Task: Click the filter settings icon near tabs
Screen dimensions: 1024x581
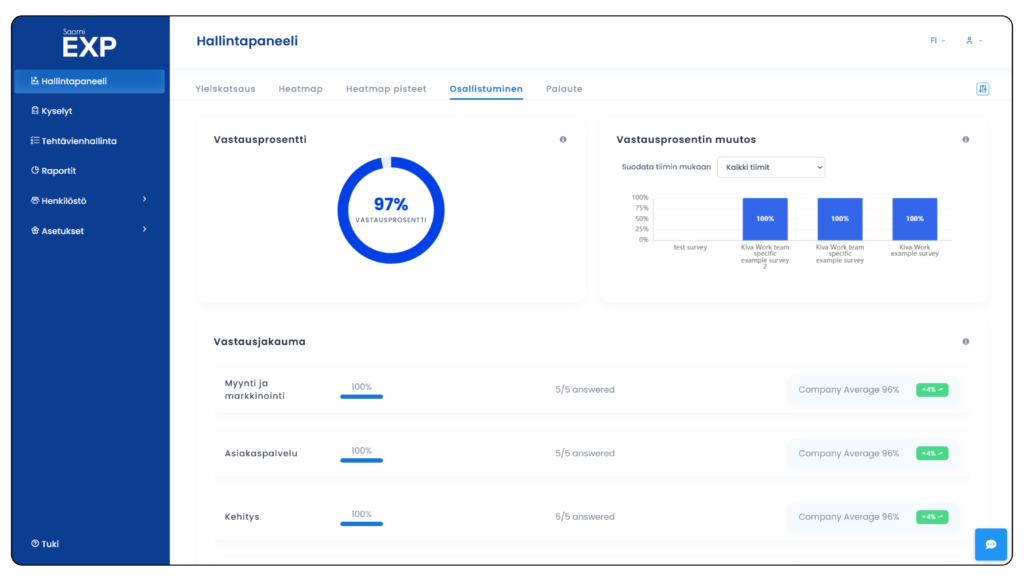Action: [x=982, y=89]
